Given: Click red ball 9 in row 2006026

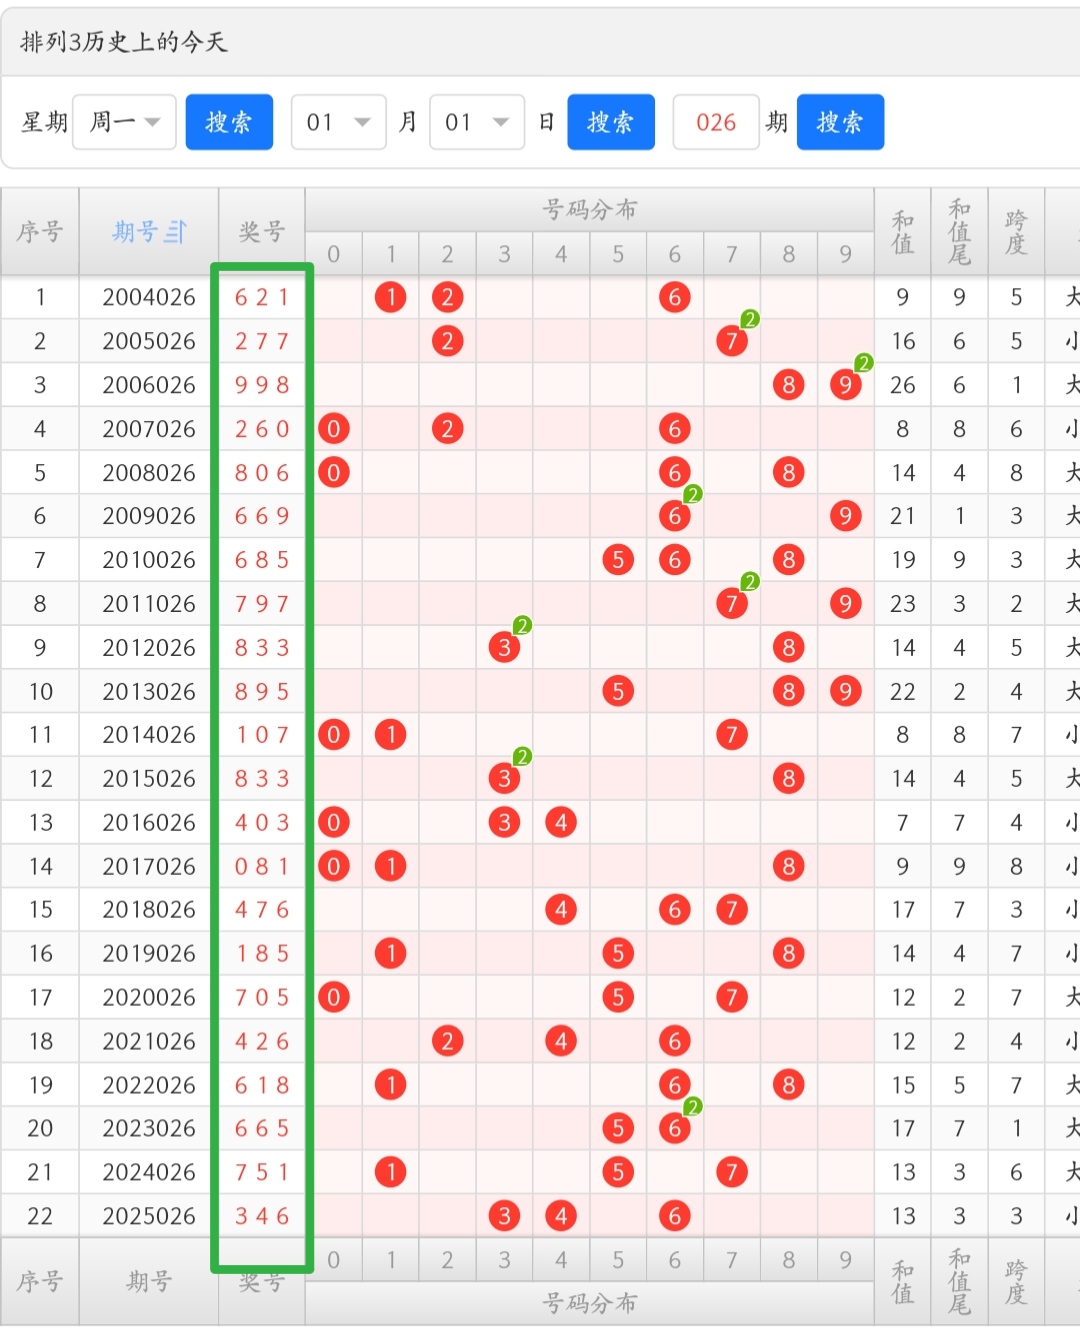Looking at the screenshot, I should point(846,385).
